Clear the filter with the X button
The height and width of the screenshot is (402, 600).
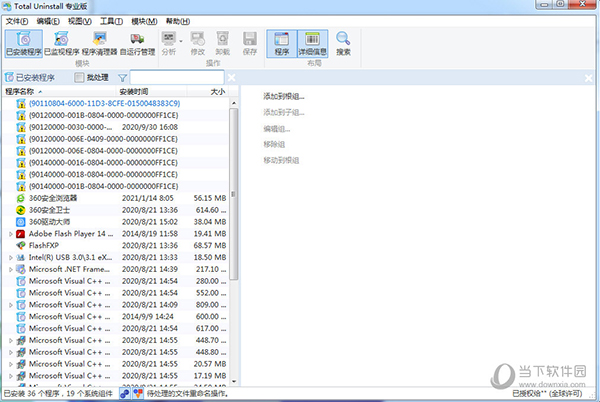[x=232, y=78]
